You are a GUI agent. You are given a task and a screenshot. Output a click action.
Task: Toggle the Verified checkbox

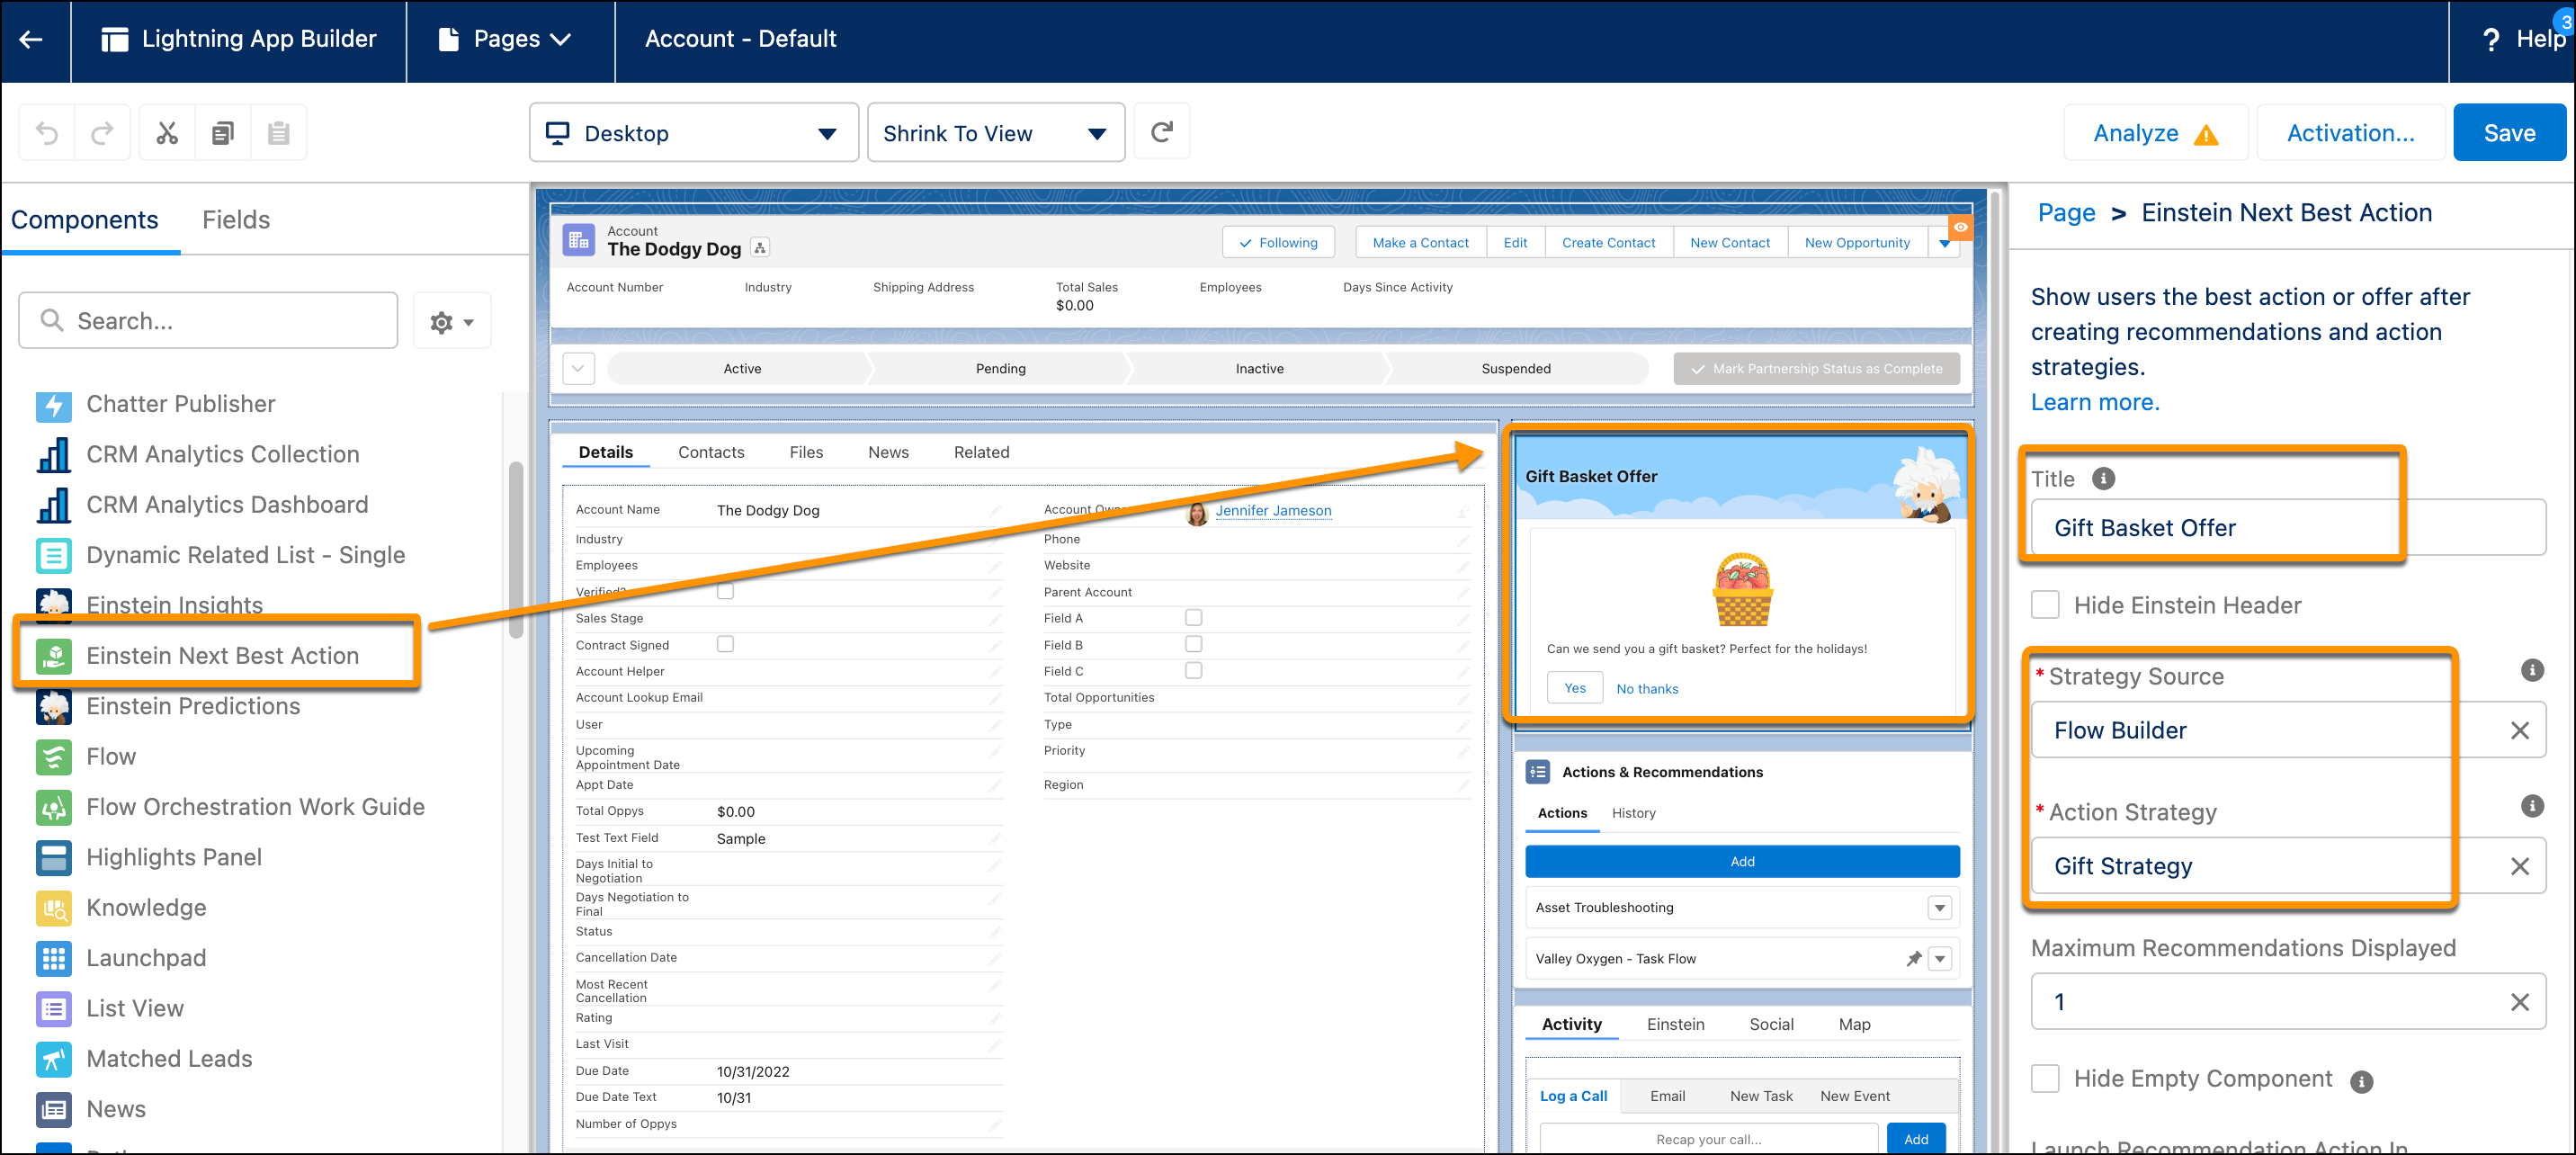(x=725, y=591)
